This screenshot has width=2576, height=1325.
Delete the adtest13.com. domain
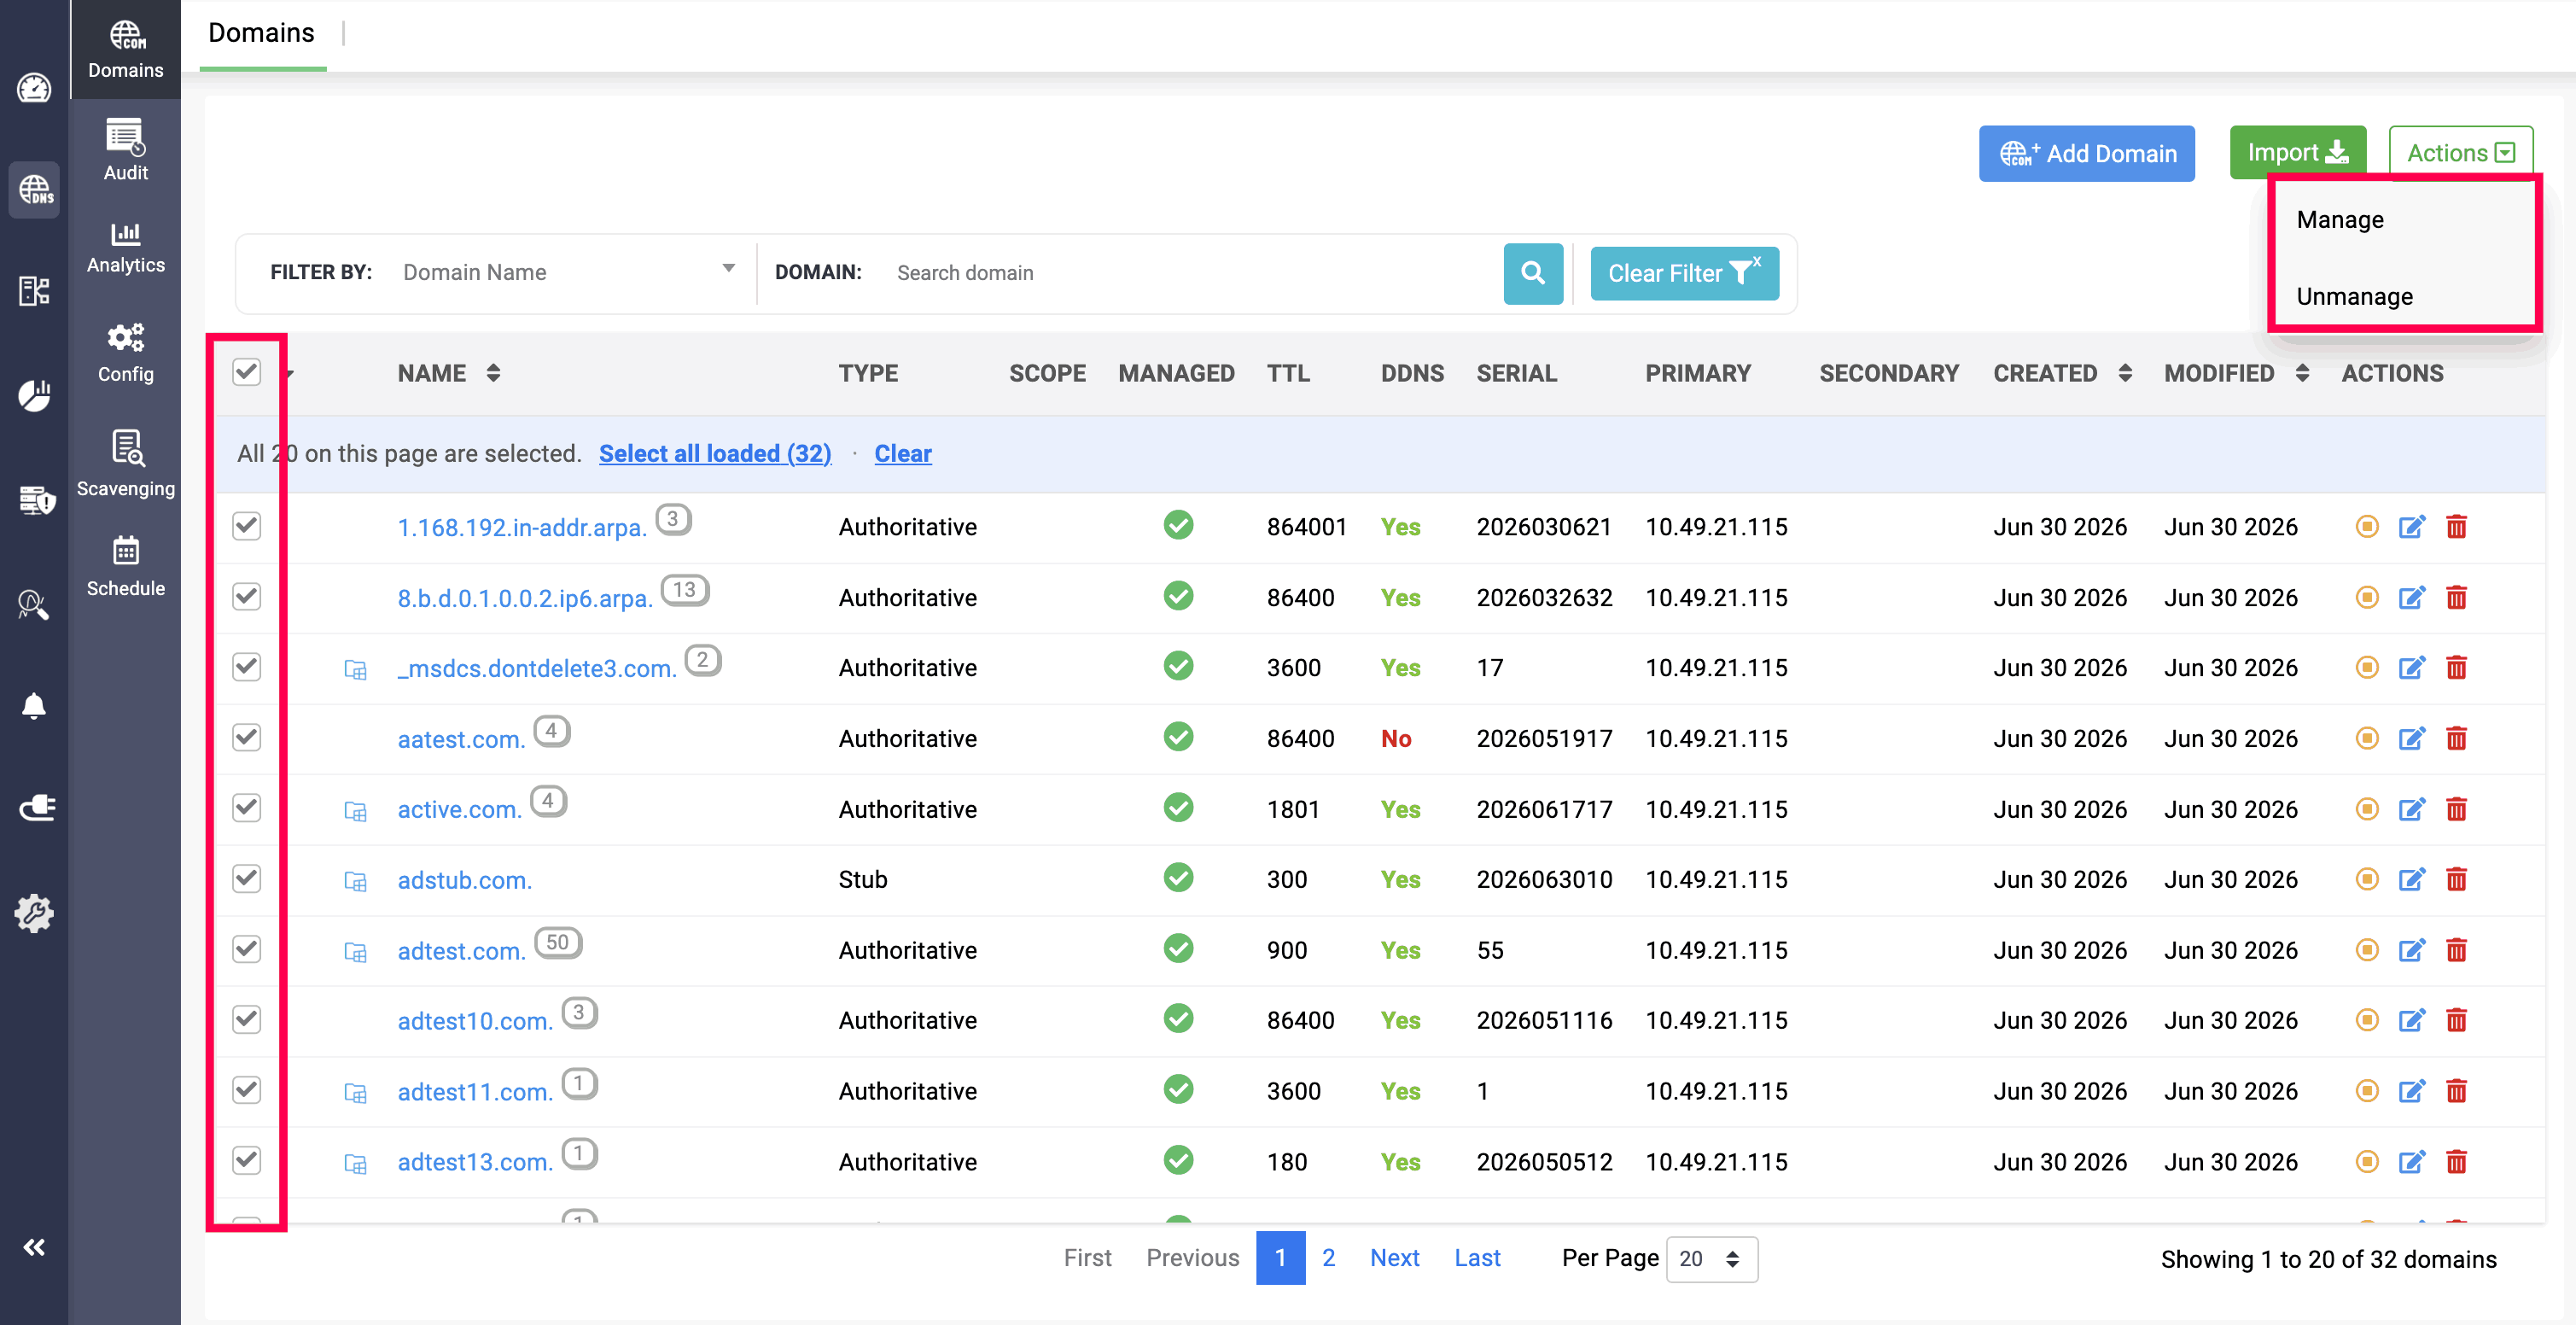(x=2456, y=1162)
